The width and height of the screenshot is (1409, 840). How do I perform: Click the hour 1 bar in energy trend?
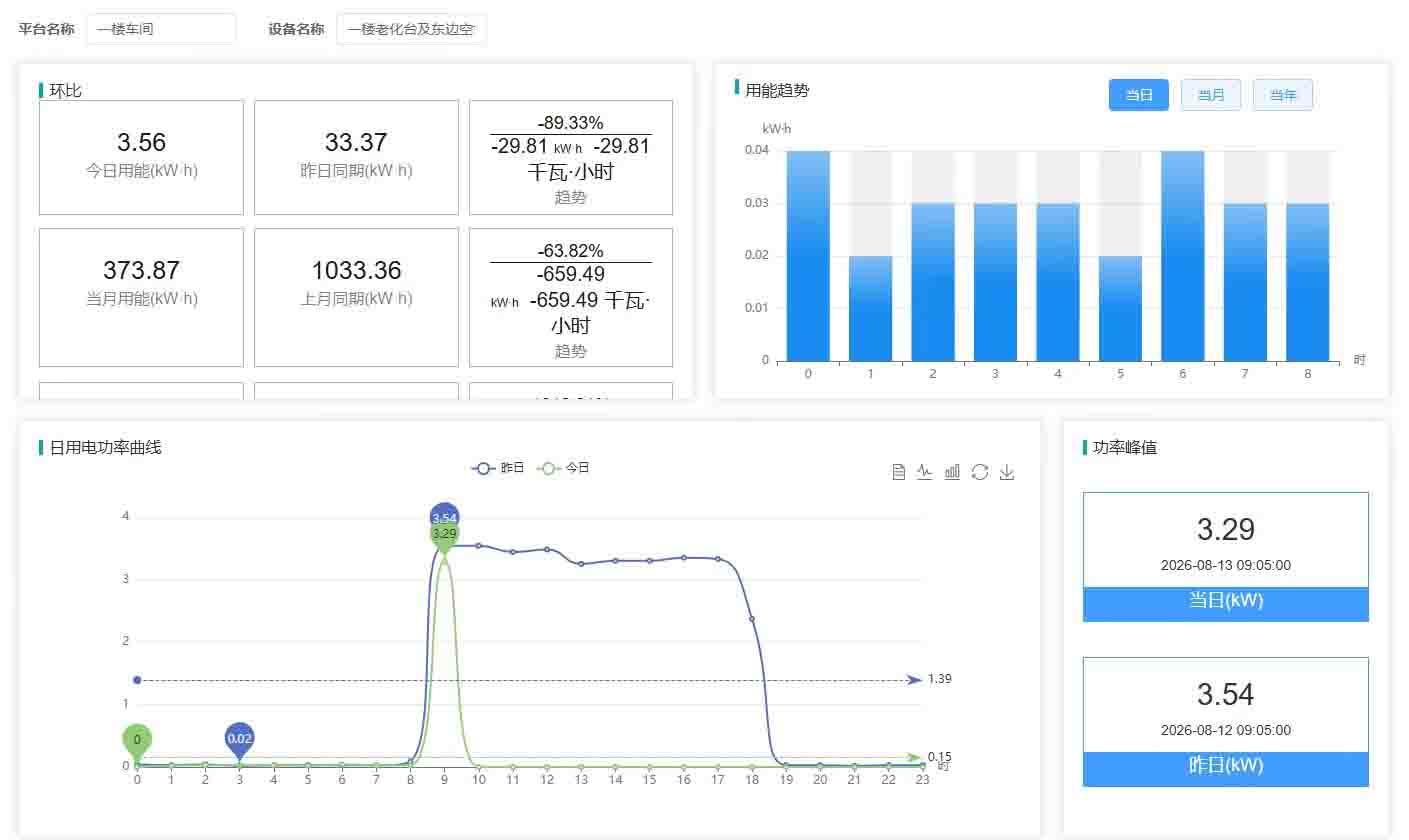[870, 308]
